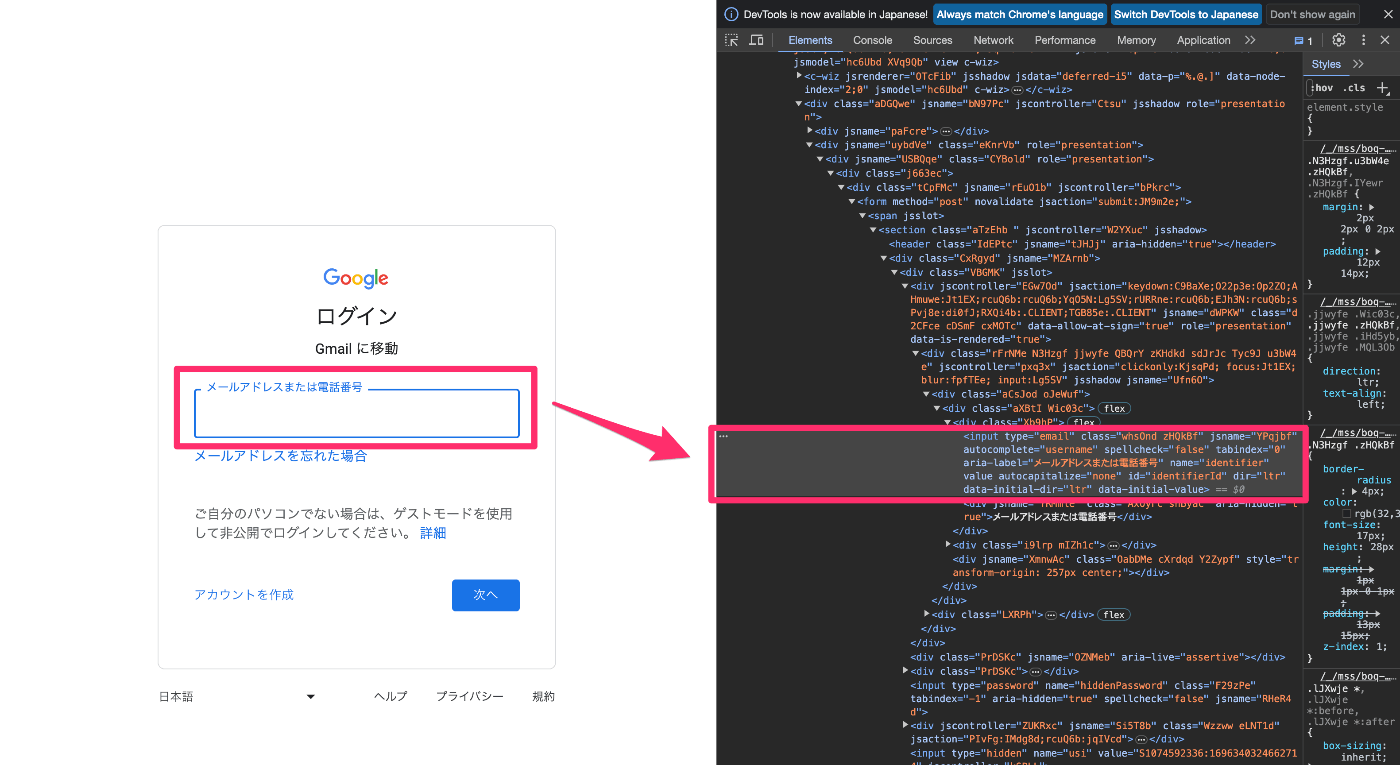The height and width of the screenshot is (765, 1400).
Task: Click the direction ltr style property
Action: pos(1351,375)
